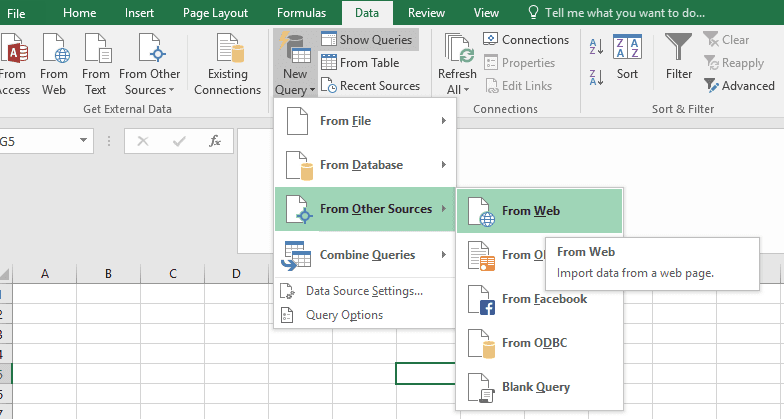This screenshot has width=784, height=419.
Task: Open Recent Sources
Action: (370, 86)
